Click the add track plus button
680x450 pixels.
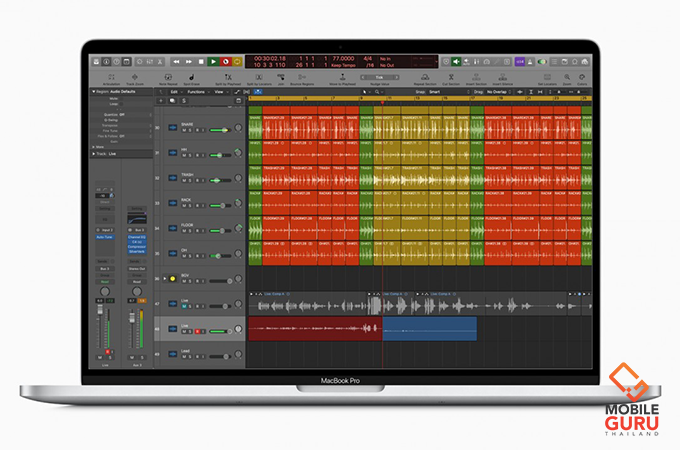click(161, 101)
